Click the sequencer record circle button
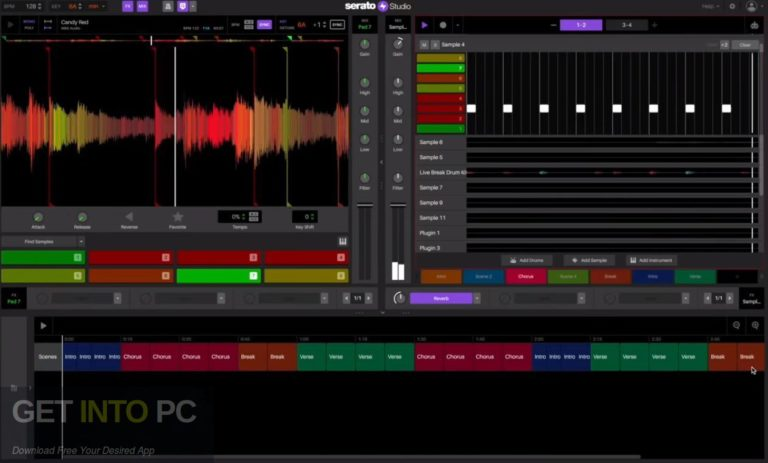Image resolution: width=768 pixels, height=463 pixels. (x=443, y=25)
